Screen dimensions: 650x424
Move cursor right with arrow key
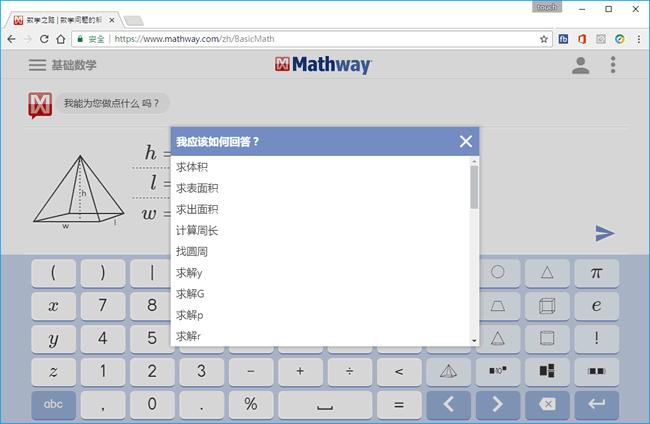(498, 405)
